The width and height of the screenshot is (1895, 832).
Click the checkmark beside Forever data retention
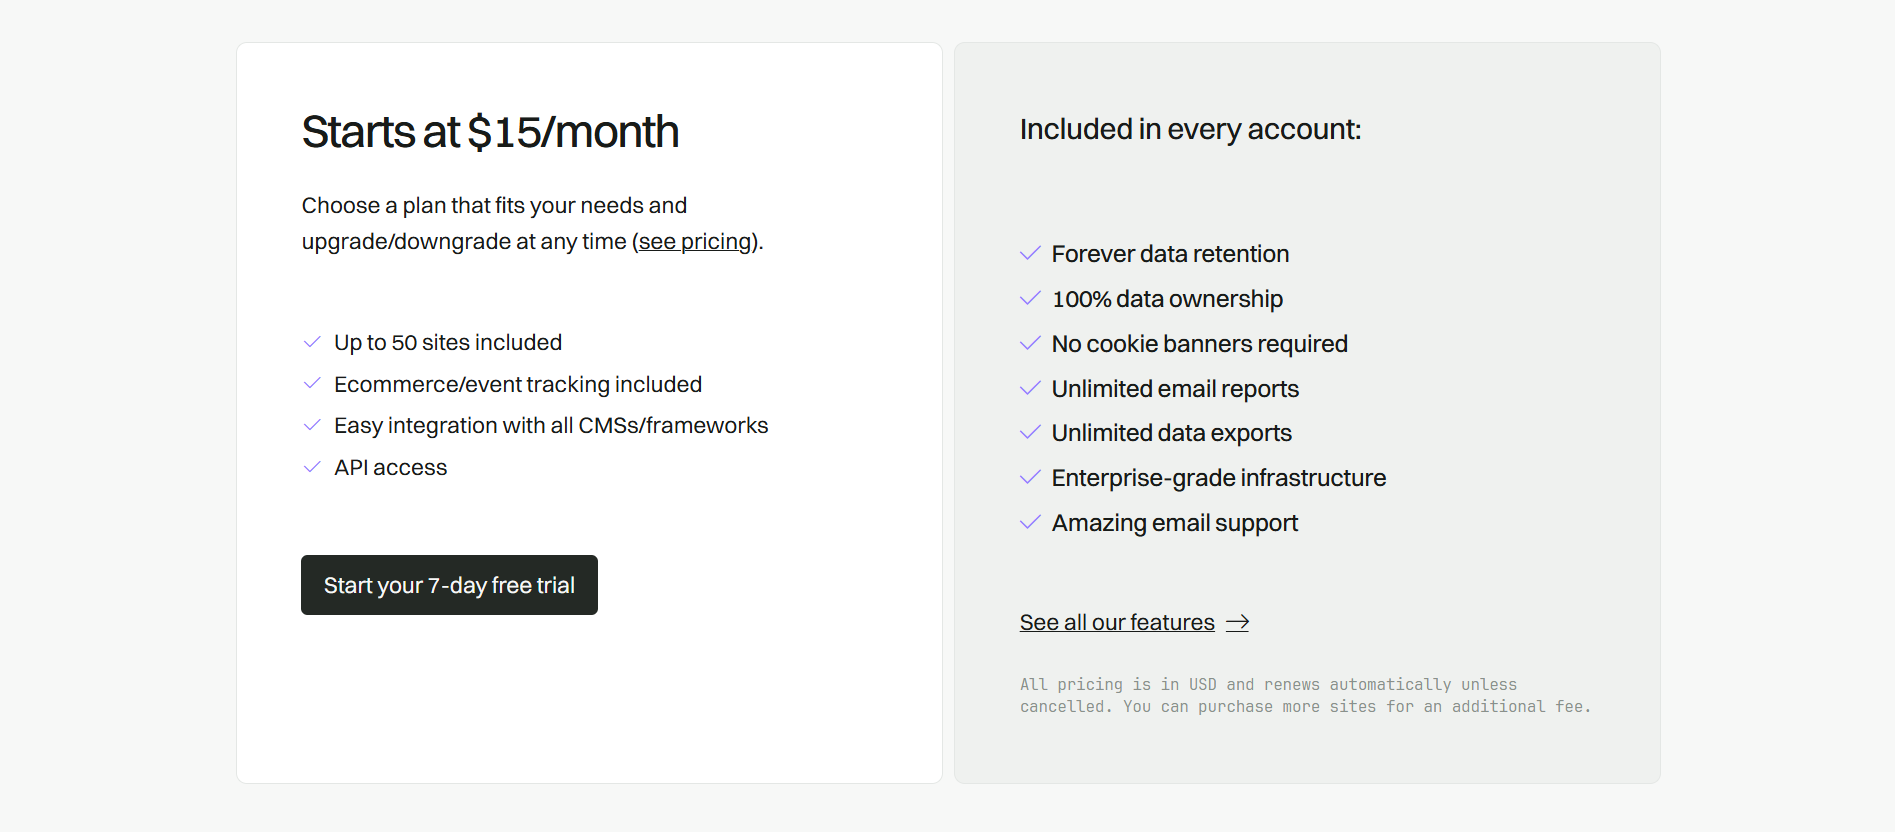(1030, 254)
